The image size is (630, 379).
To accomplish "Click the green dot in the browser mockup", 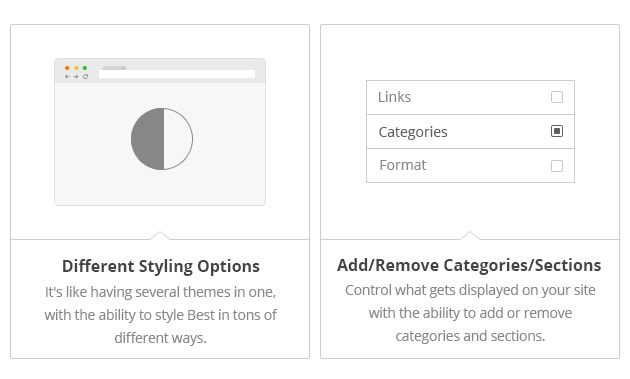I will point(85,68).
